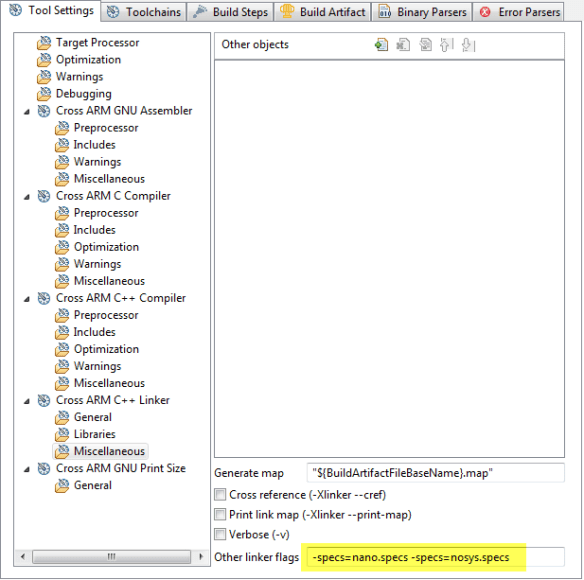Click the Target Processor folder icon
The height and width of the screenshot is (580, 584).
[x=44, y=43]
